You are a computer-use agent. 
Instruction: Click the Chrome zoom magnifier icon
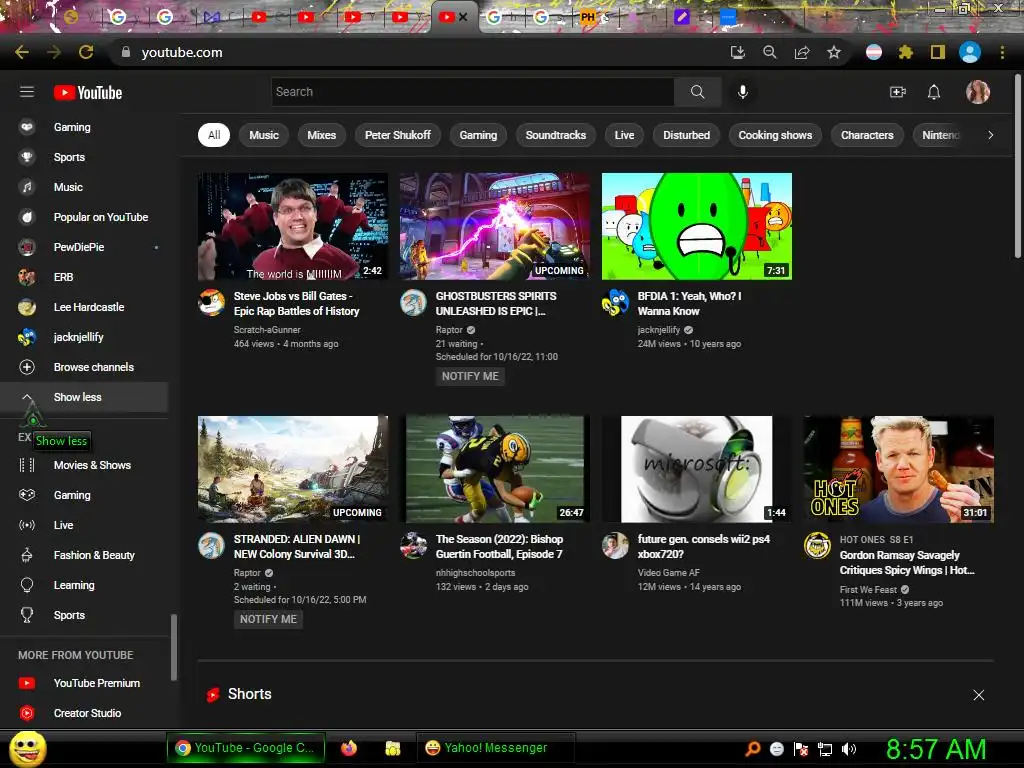tap(770, 52)
